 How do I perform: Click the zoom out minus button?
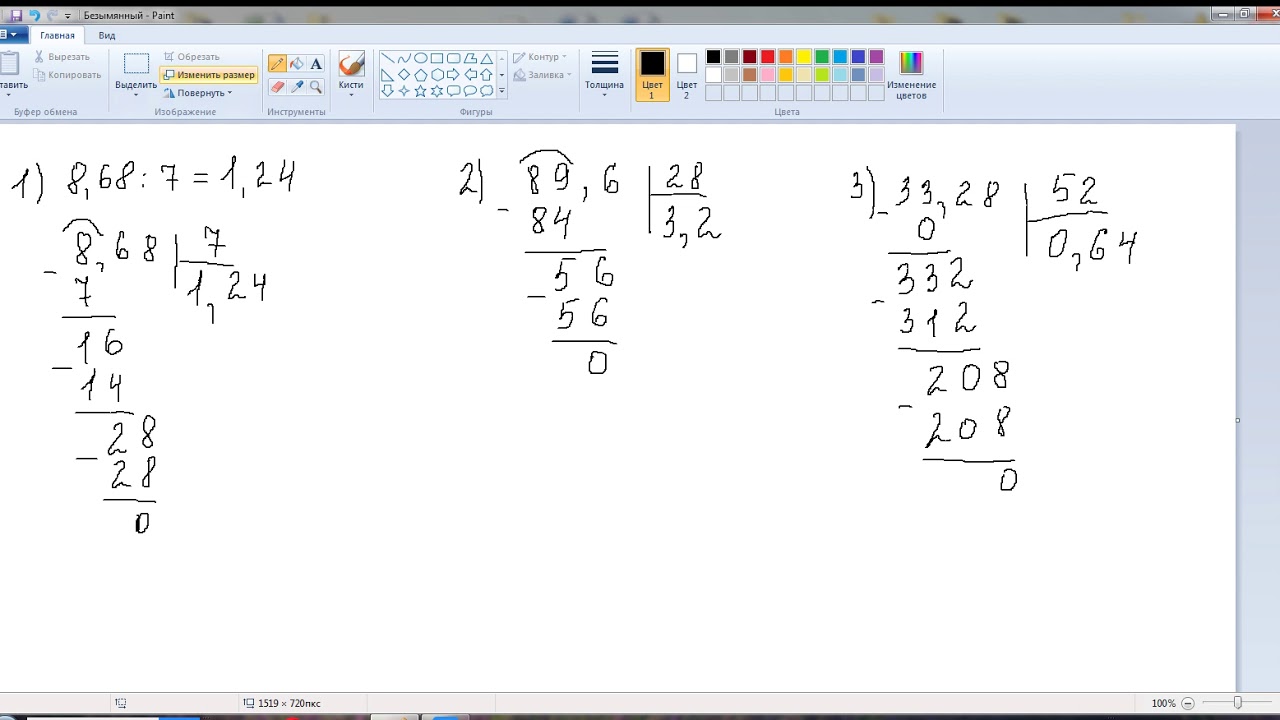(1188, 703)
